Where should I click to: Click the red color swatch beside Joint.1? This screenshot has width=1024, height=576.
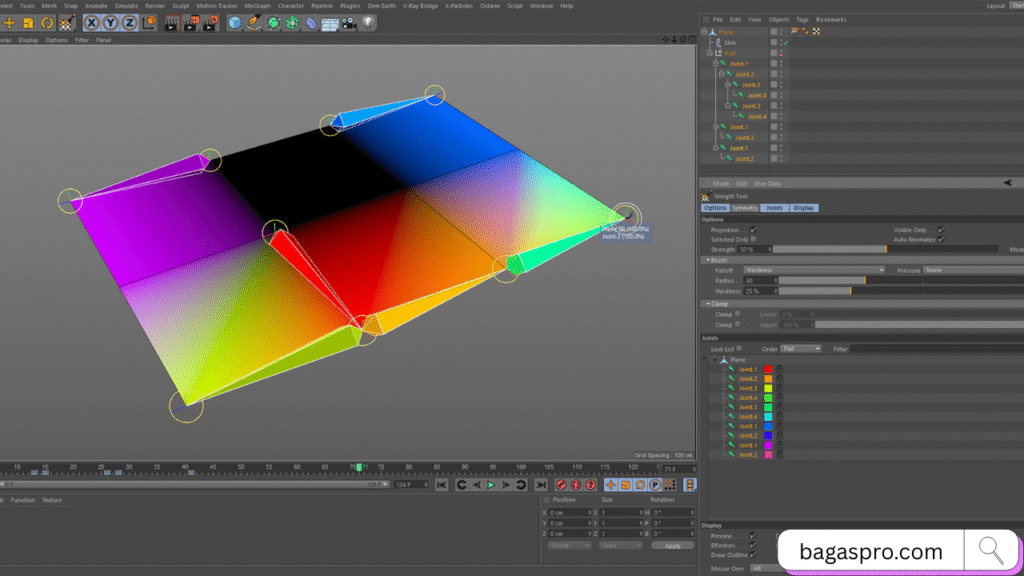pos(768,369)
